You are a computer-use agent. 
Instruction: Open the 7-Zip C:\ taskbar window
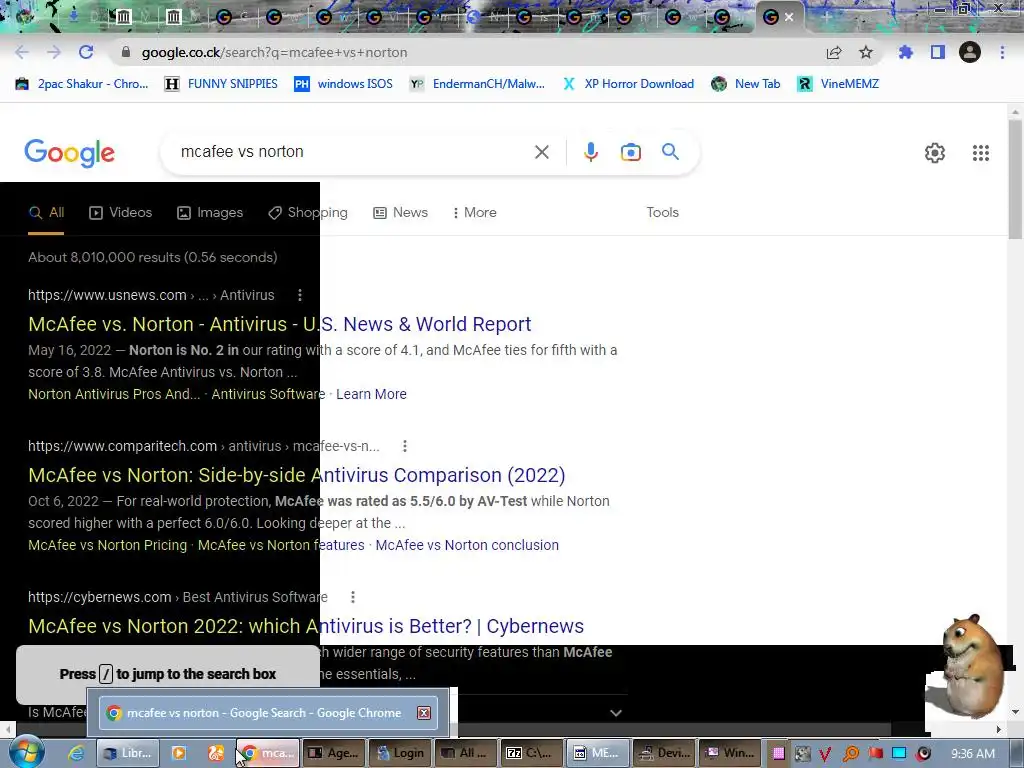tap(532, 753)
